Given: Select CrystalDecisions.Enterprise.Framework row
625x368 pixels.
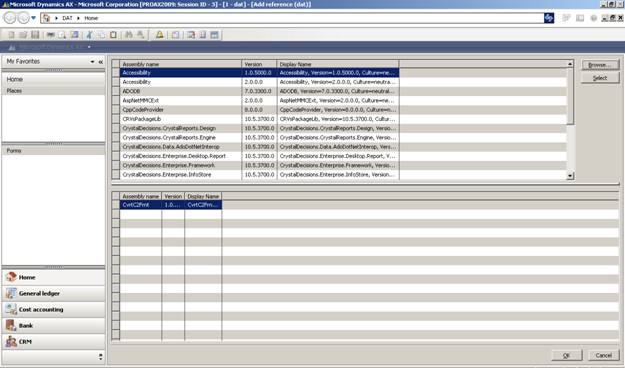Looking at the screenshot, I should (x=259, y=165).
